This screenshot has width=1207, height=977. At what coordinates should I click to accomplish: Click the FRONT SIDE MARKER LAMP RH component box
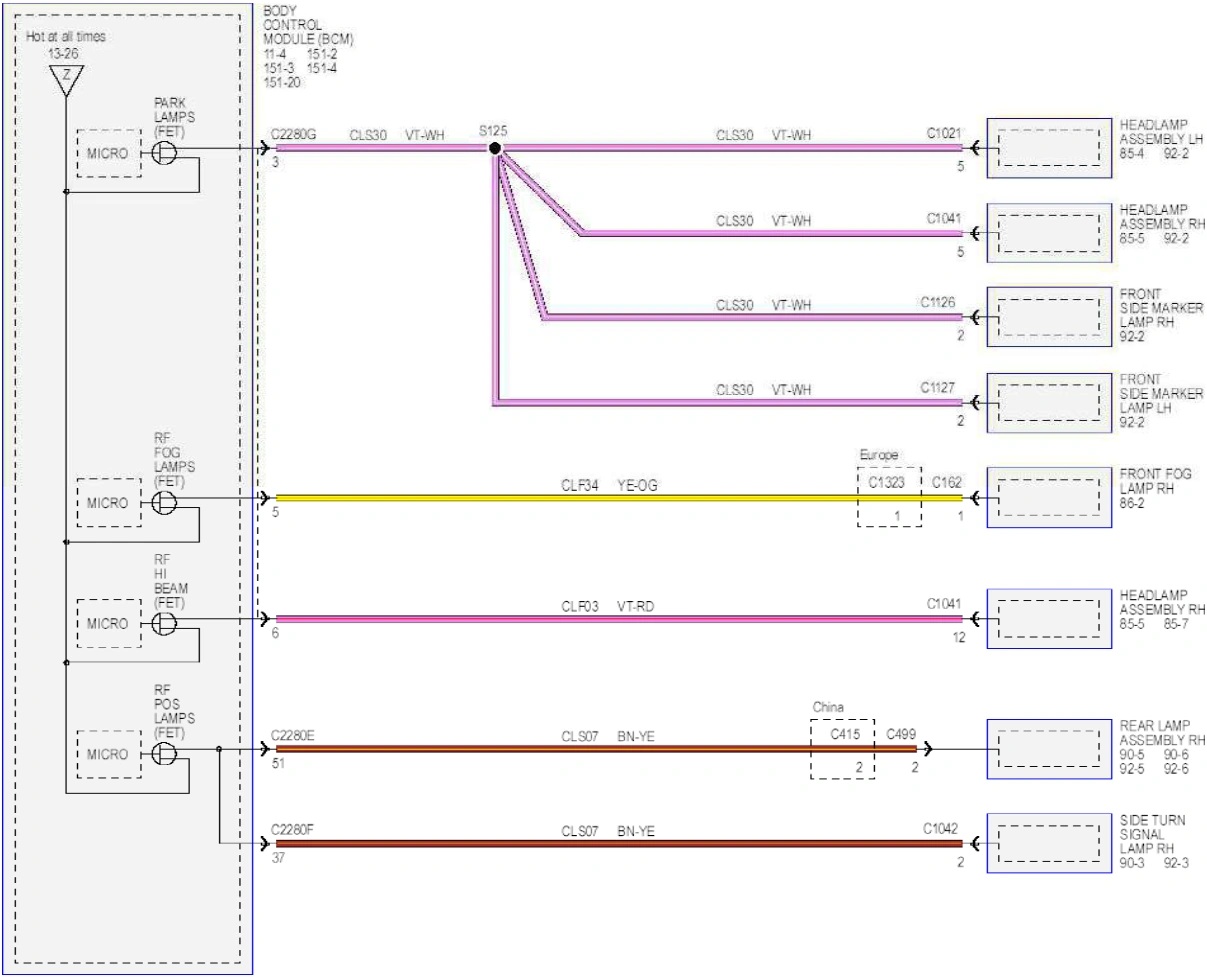click(1049, 317)
